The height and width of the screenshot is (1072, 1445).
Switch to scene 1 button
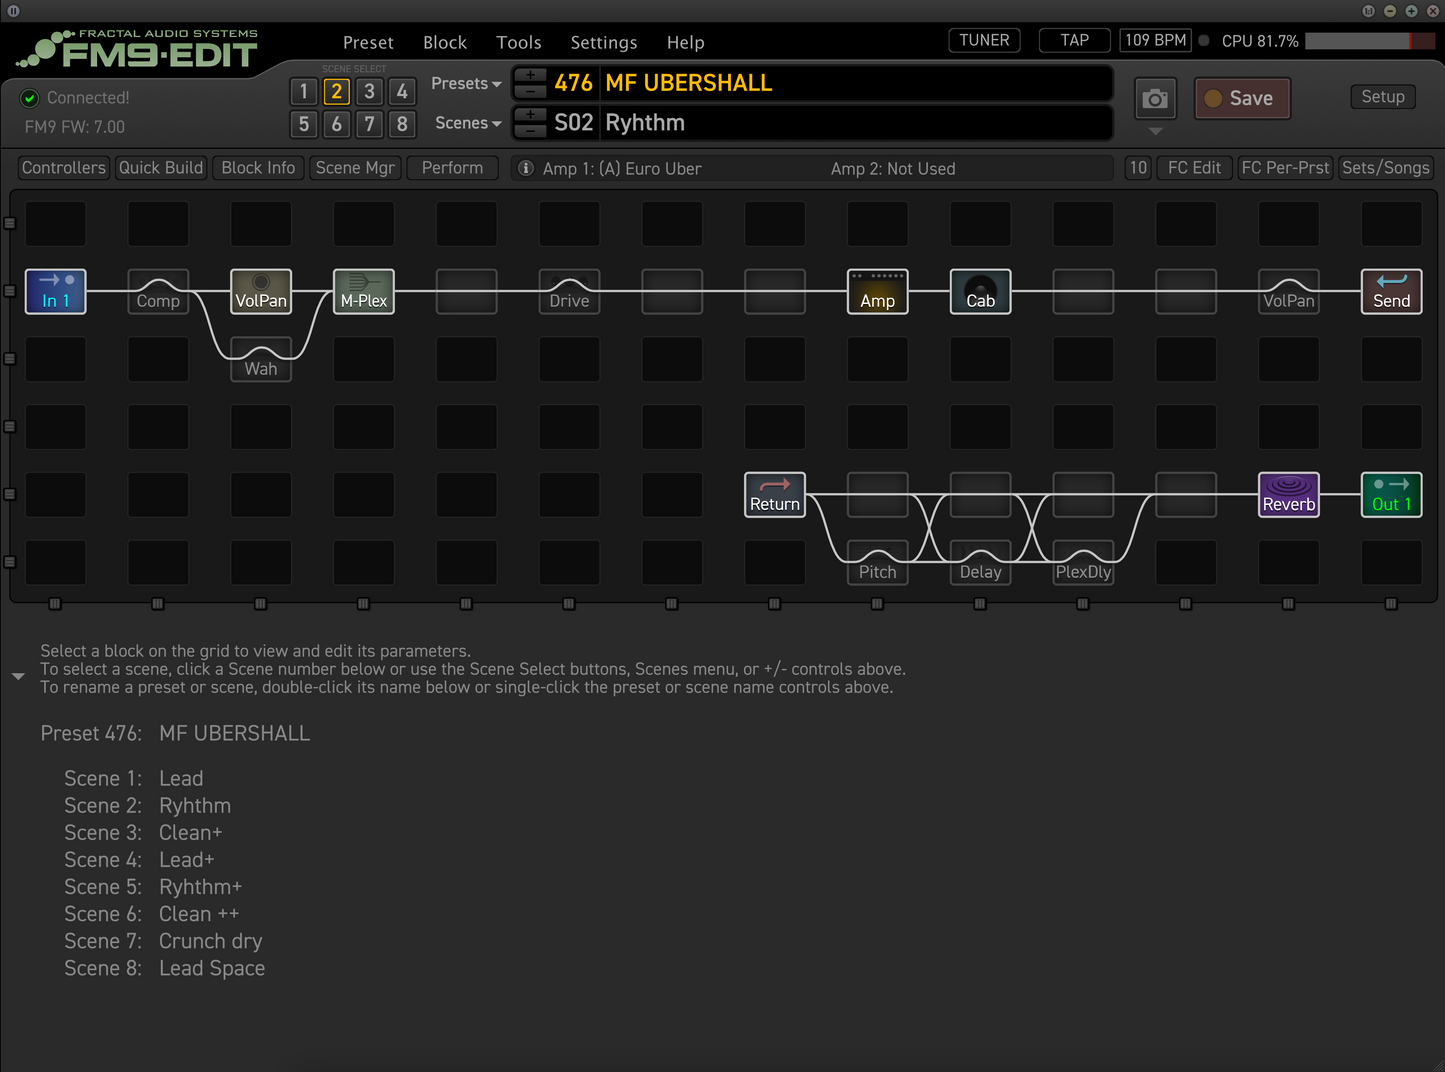[304, 91]
